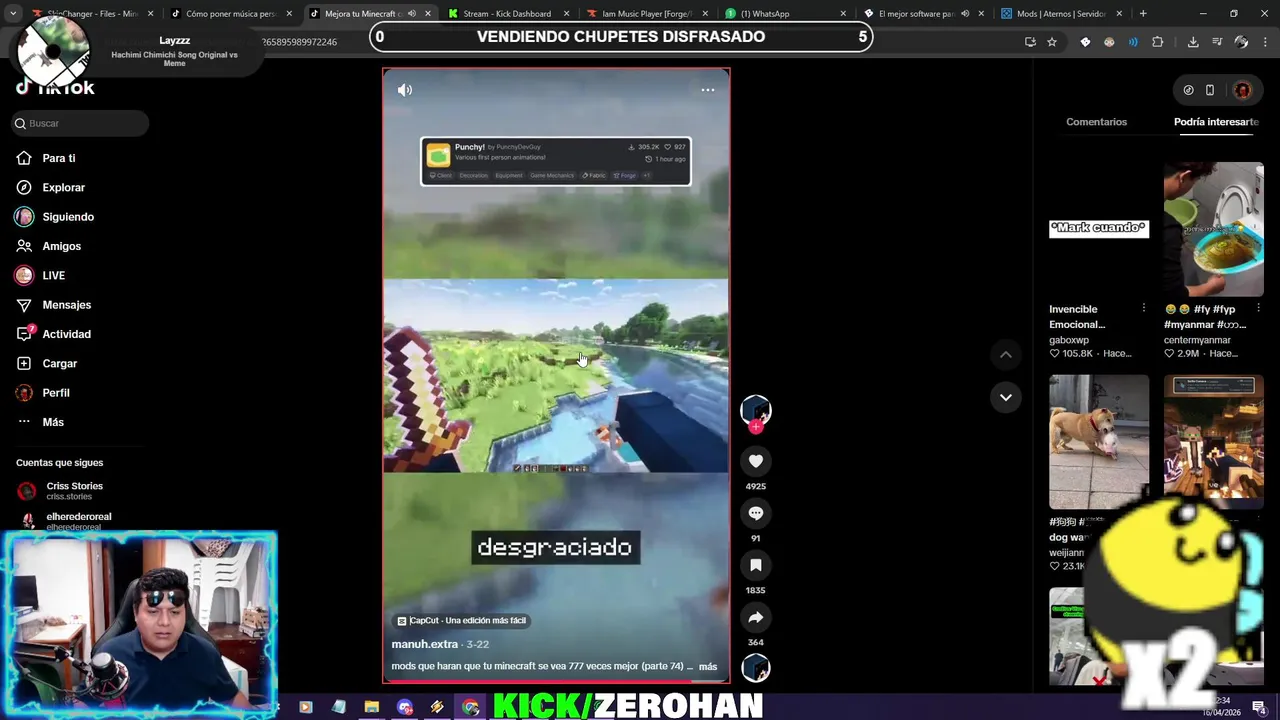1280x720 pixels.
Task: Open a new browser tab
Action: (x=1143, y=14)
